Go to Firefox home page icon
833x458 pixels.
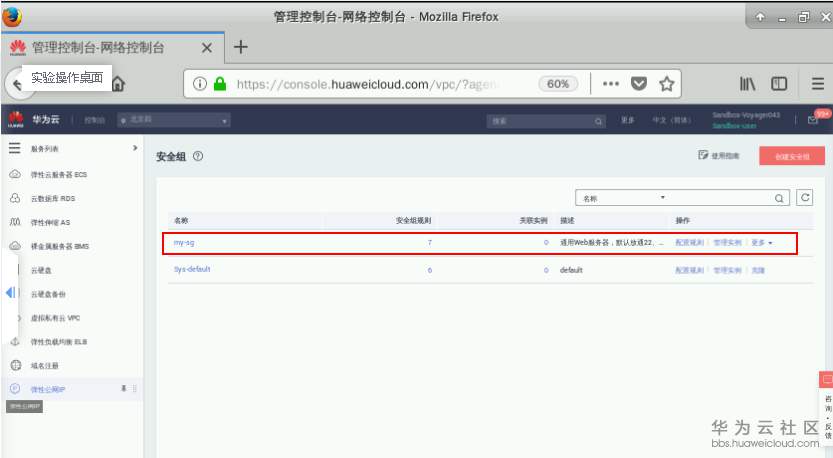[x=118, y=84]
